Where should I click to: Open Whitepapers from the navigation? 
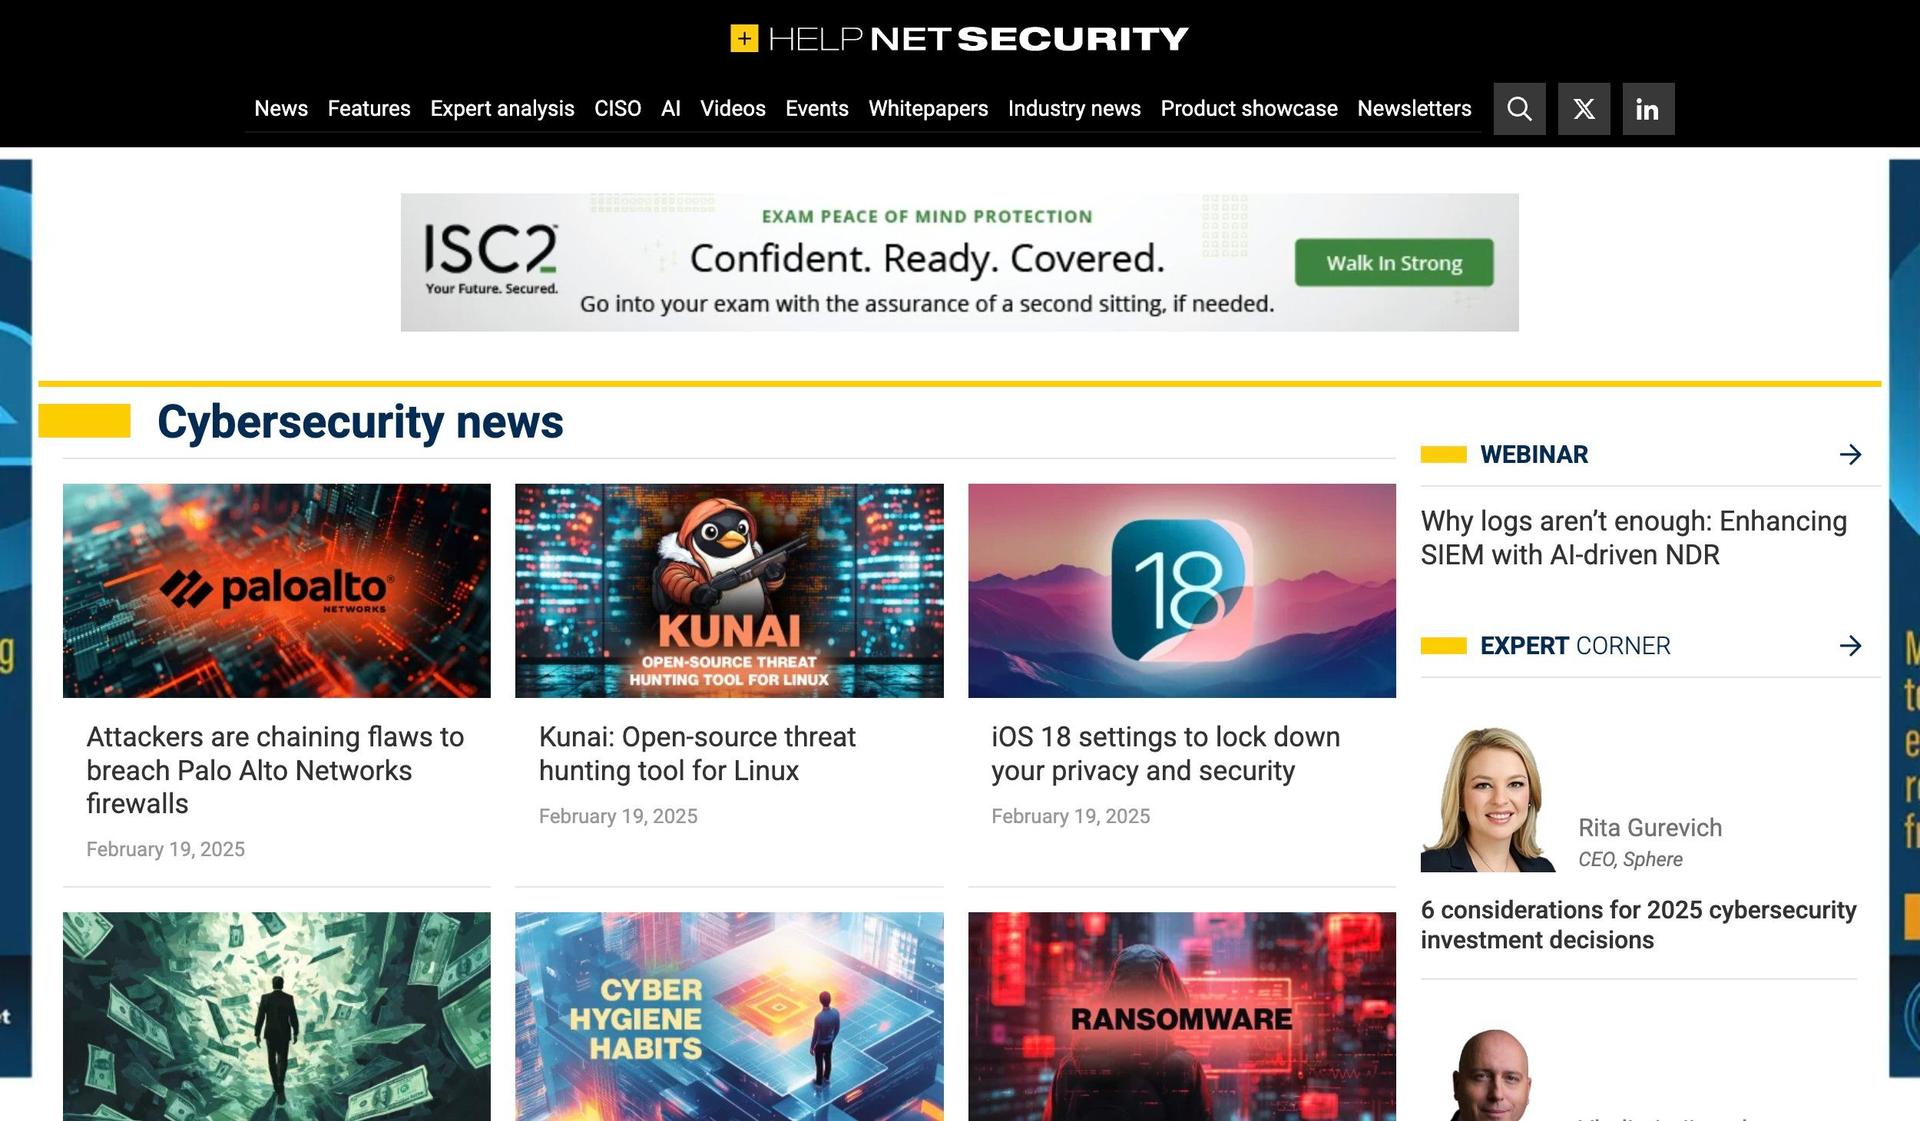[x=928, y=108]
